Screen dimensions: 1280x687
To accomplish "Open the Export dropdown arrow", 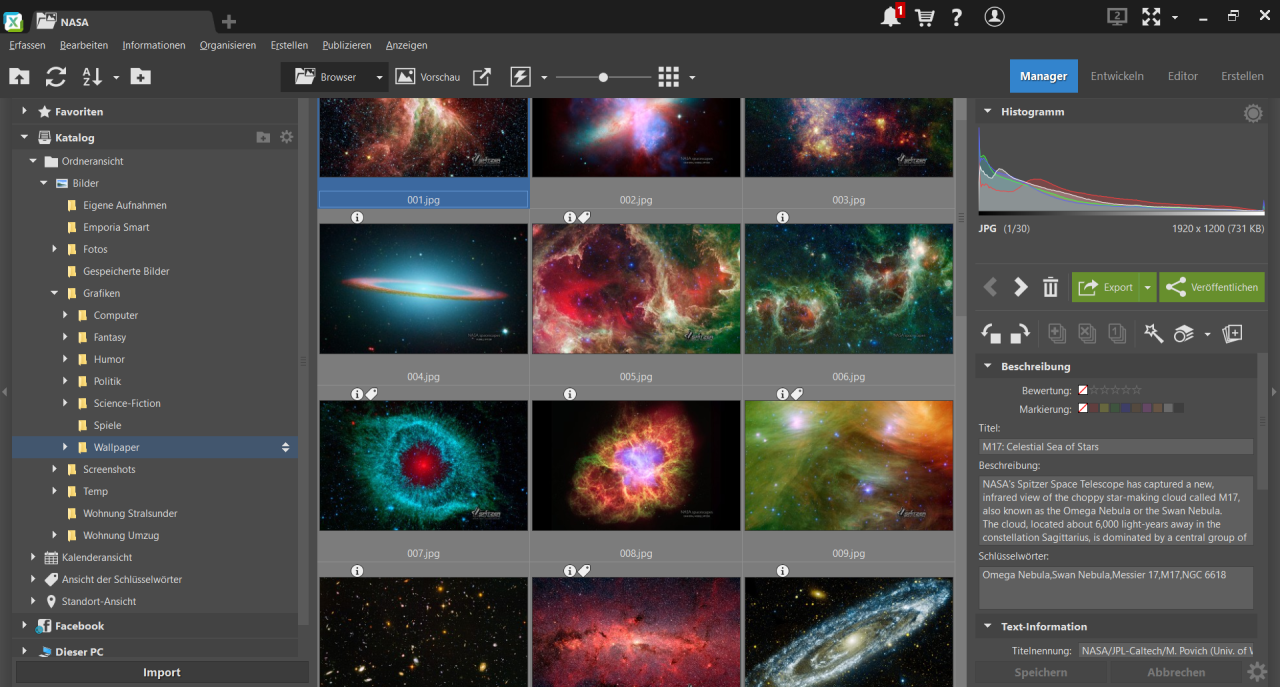I will (1147, 287).
